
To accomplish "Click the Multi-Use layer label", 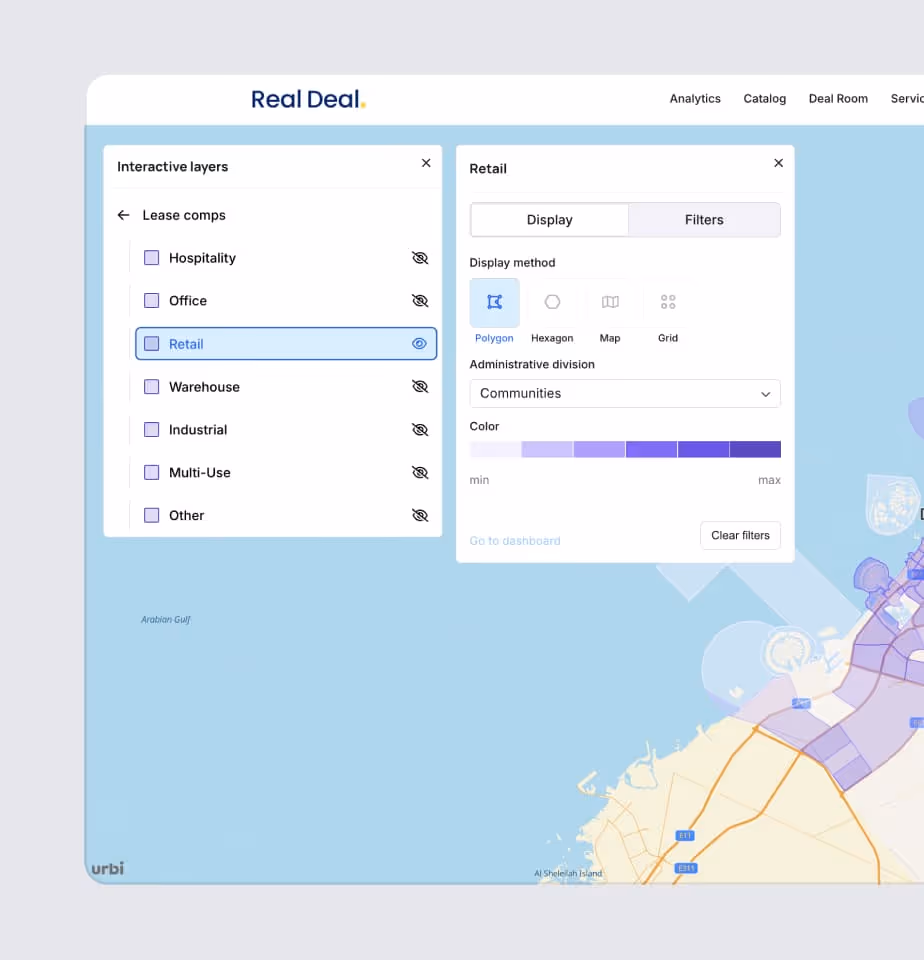I will tap(200, 473).
